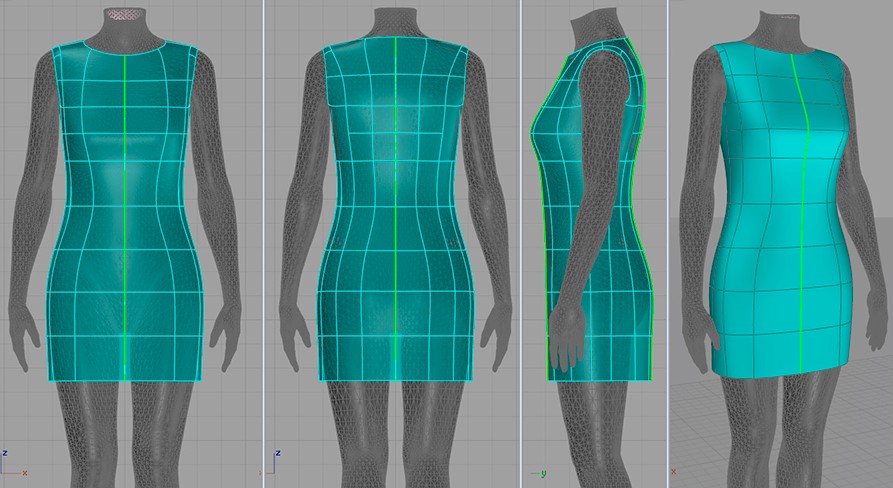Click the red x axis label in front viewport
Screen dimensions: 893x488
coord(25,473)
